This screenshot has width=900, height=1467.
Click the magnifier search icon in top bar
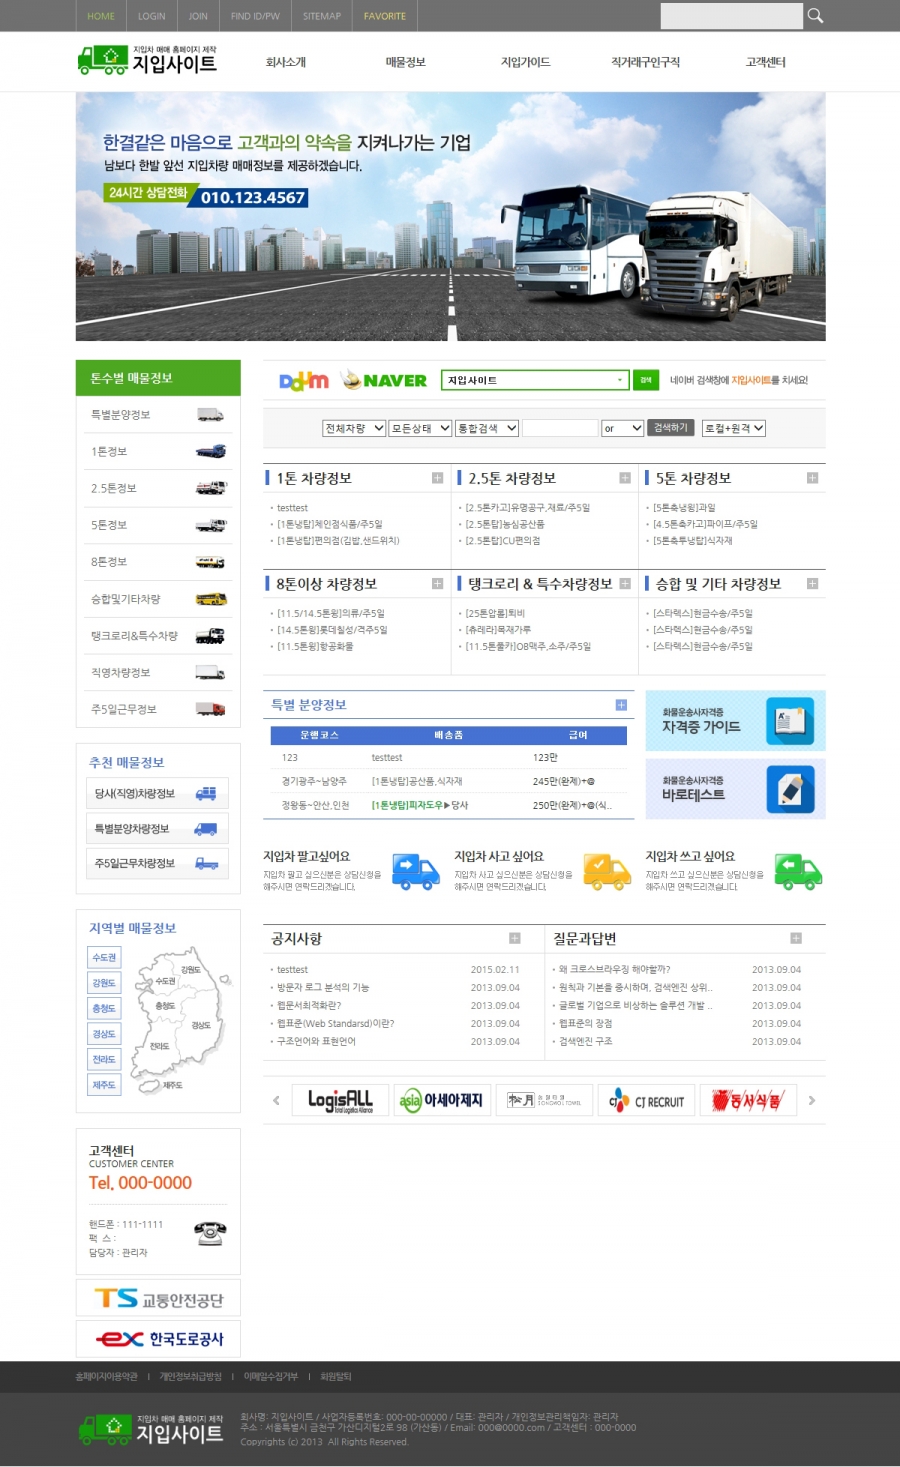[815, 15]
